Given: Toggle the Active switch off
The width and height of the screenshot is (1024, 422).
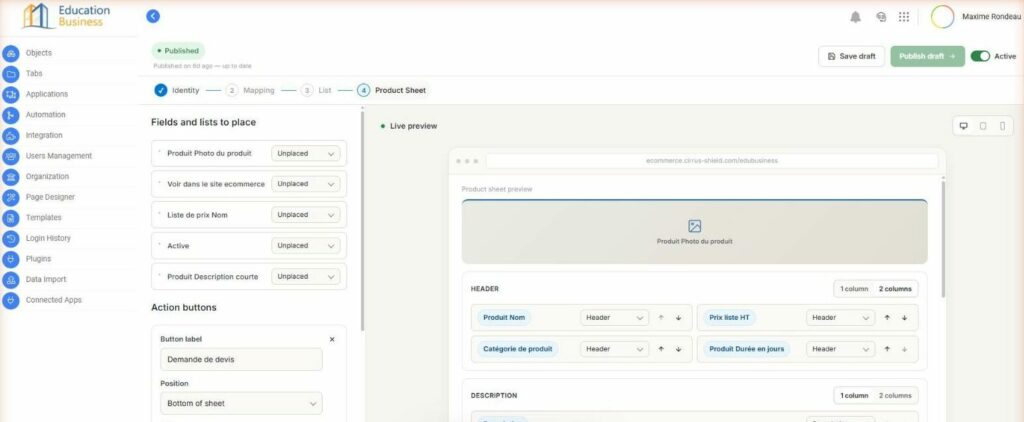Looking at the screenshot, I should coord(980,56).
